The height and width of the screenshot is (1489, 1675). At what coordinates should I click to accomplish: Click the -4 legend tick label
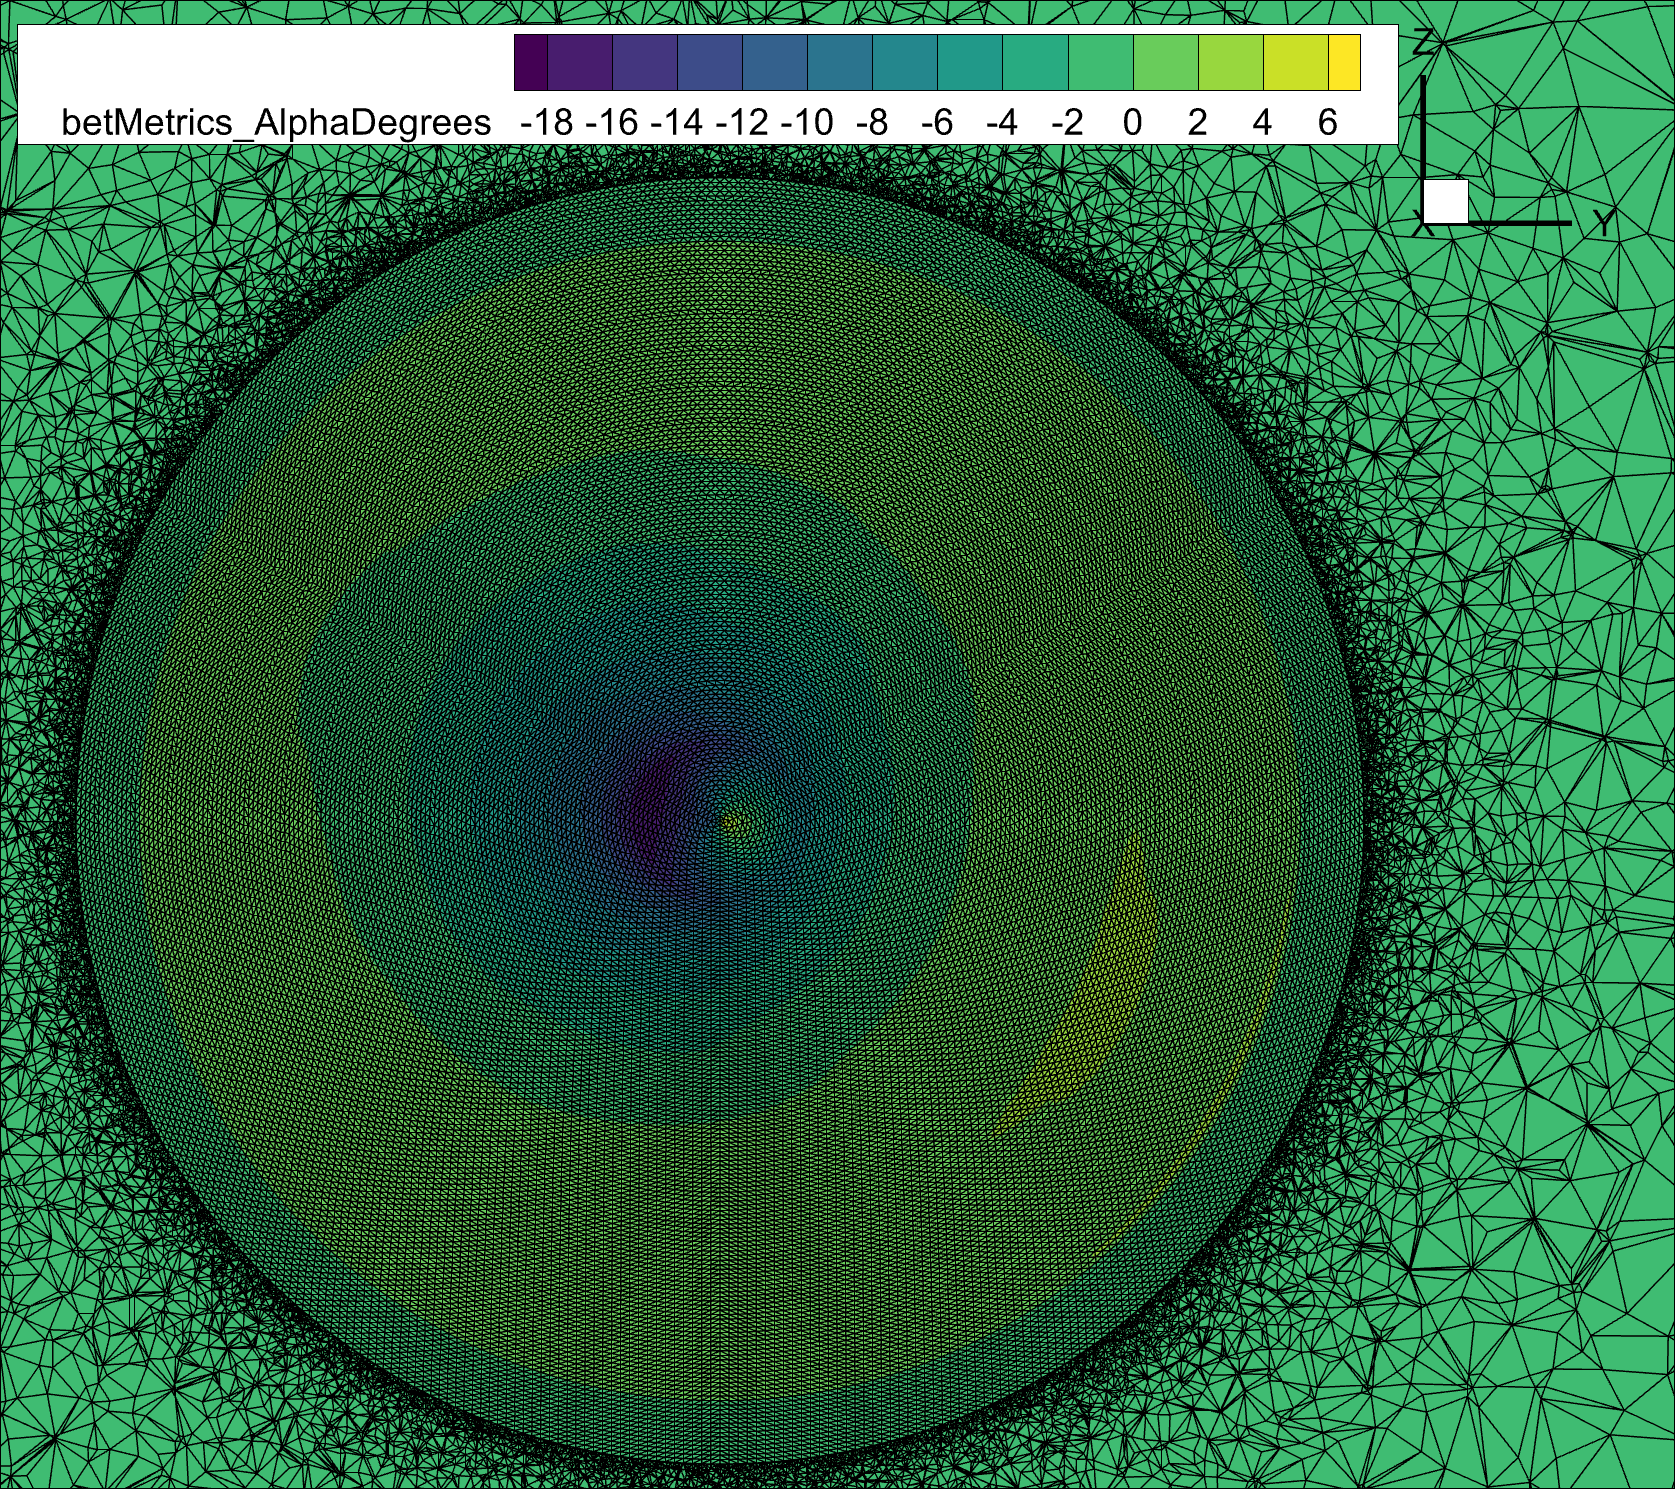1002,123
